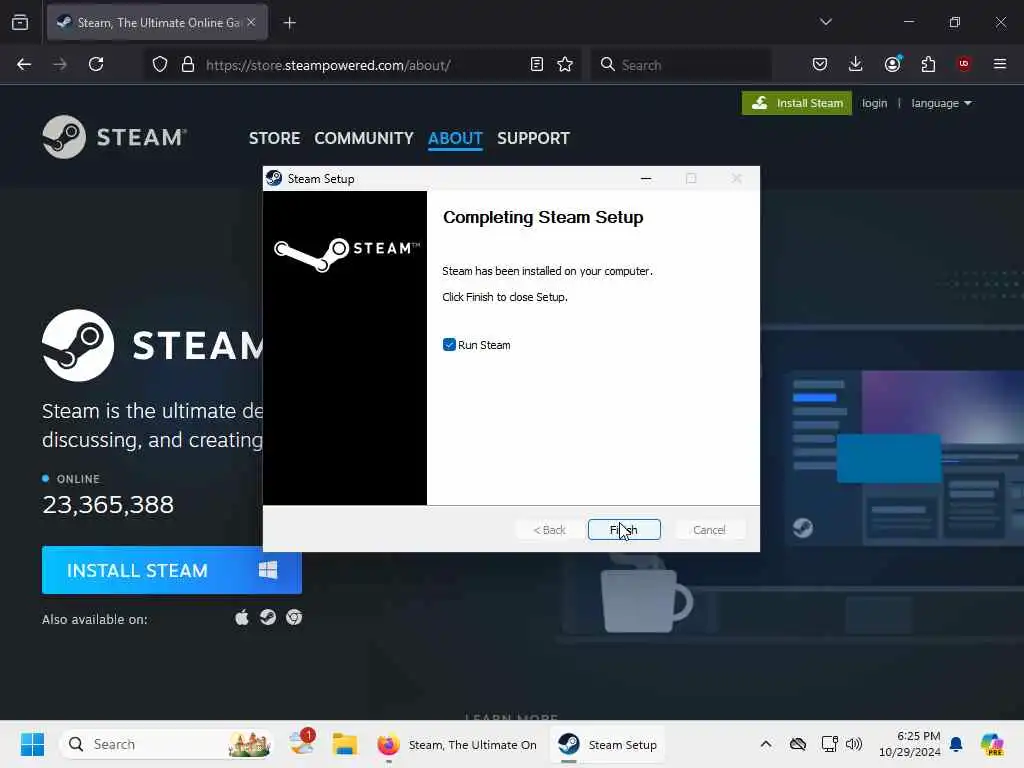1024x768 pixels.
Task: Click Cancel in Steam Setup dialog
Action: coord(709,530)
